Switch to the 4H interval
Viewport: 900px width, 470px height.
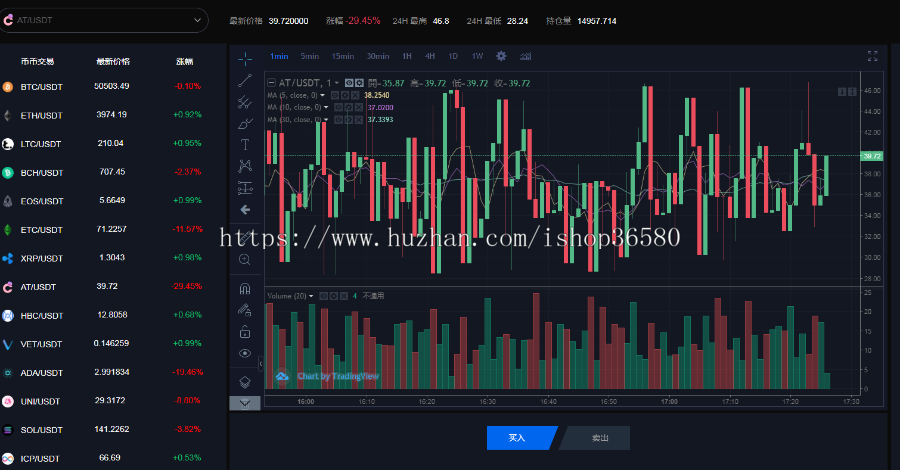pos(430,56)
